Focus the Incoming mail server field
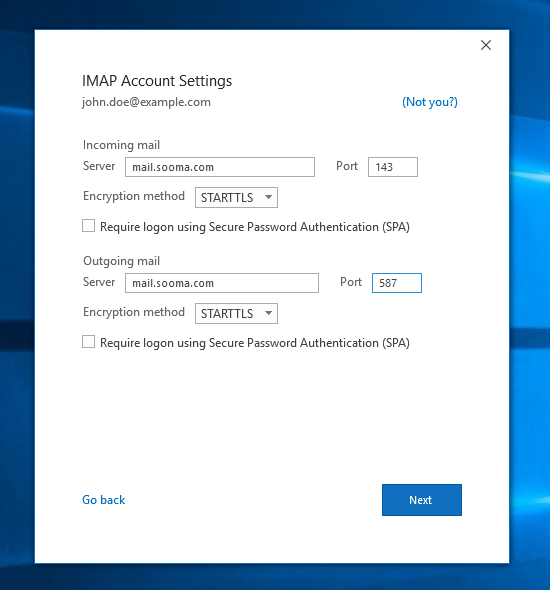This screenshot has height=590, width=550. point(220,167)
